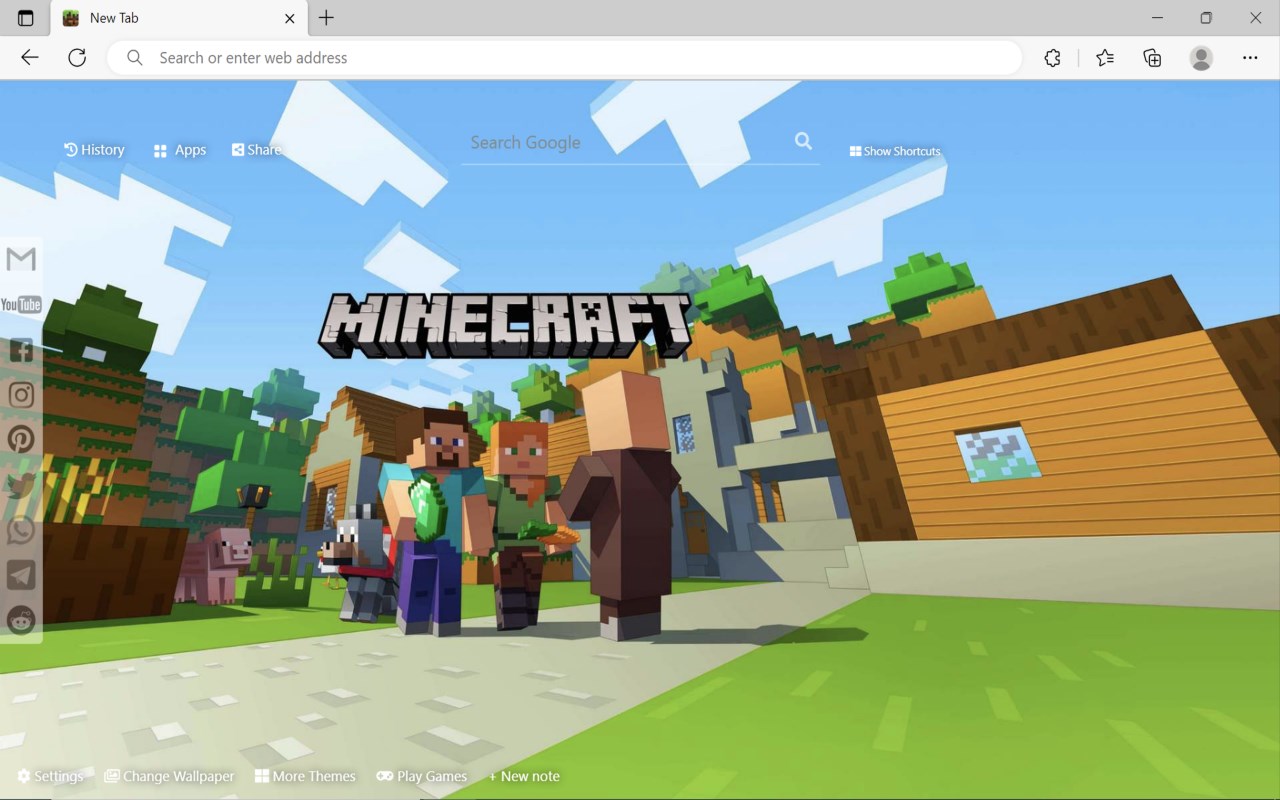Open the Settings and more menu
1280x800 pixels.
point(1250,58)
